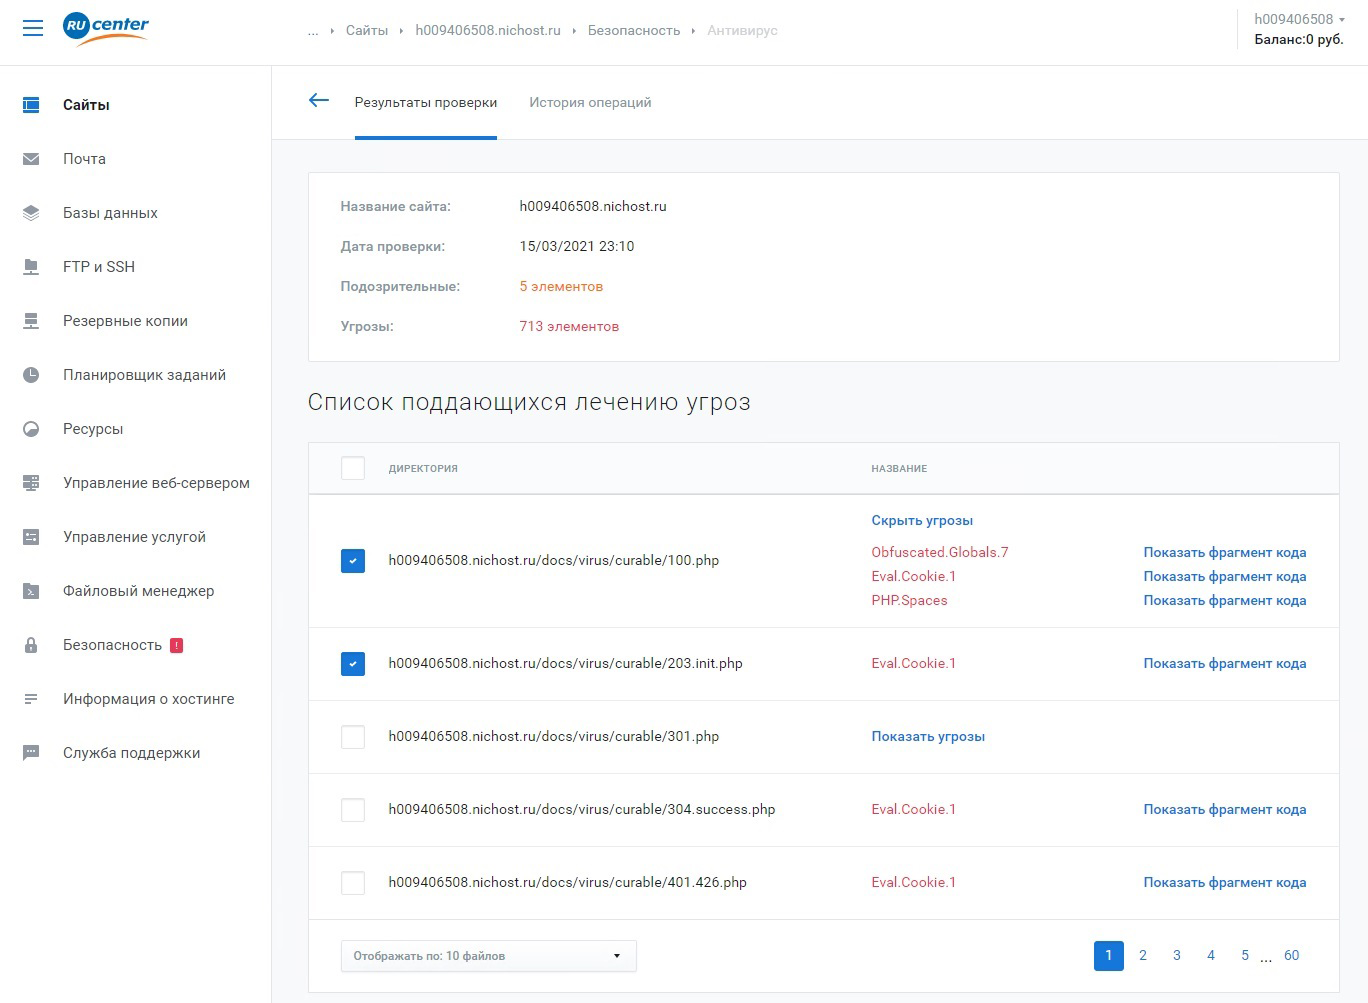Open Служба поддержки in sidebar menu
1368x1003 pixels.
point(131,753)
